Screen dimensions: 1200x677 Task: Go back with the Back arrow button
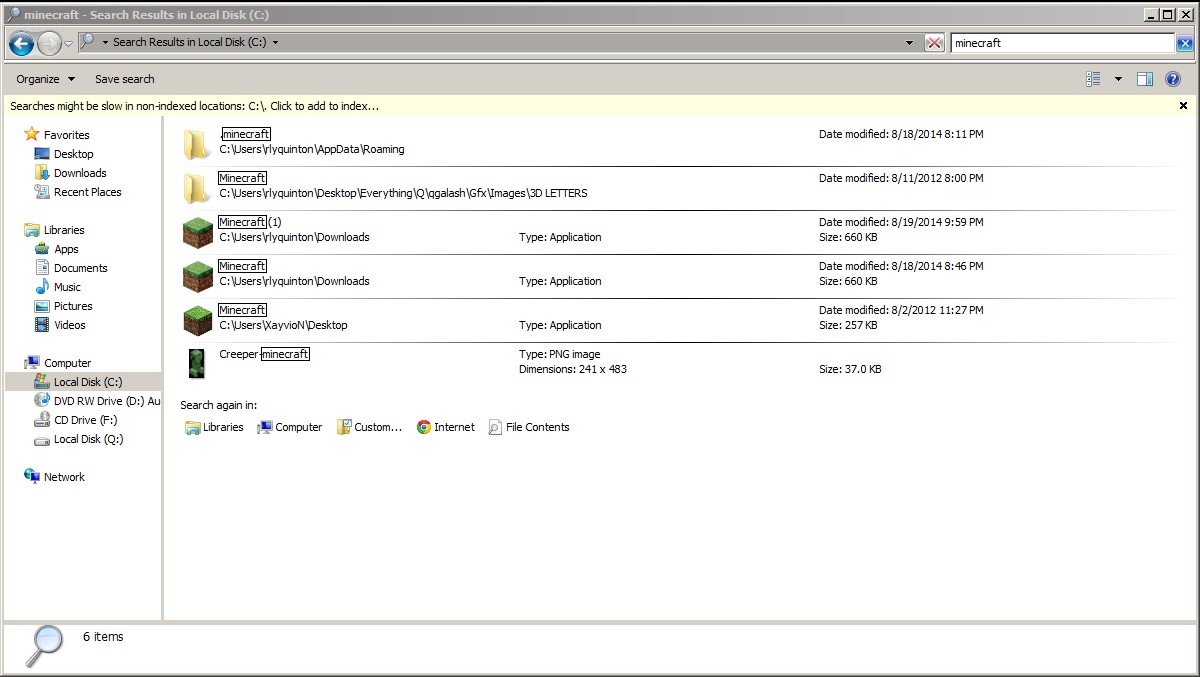tap(21, 43)
